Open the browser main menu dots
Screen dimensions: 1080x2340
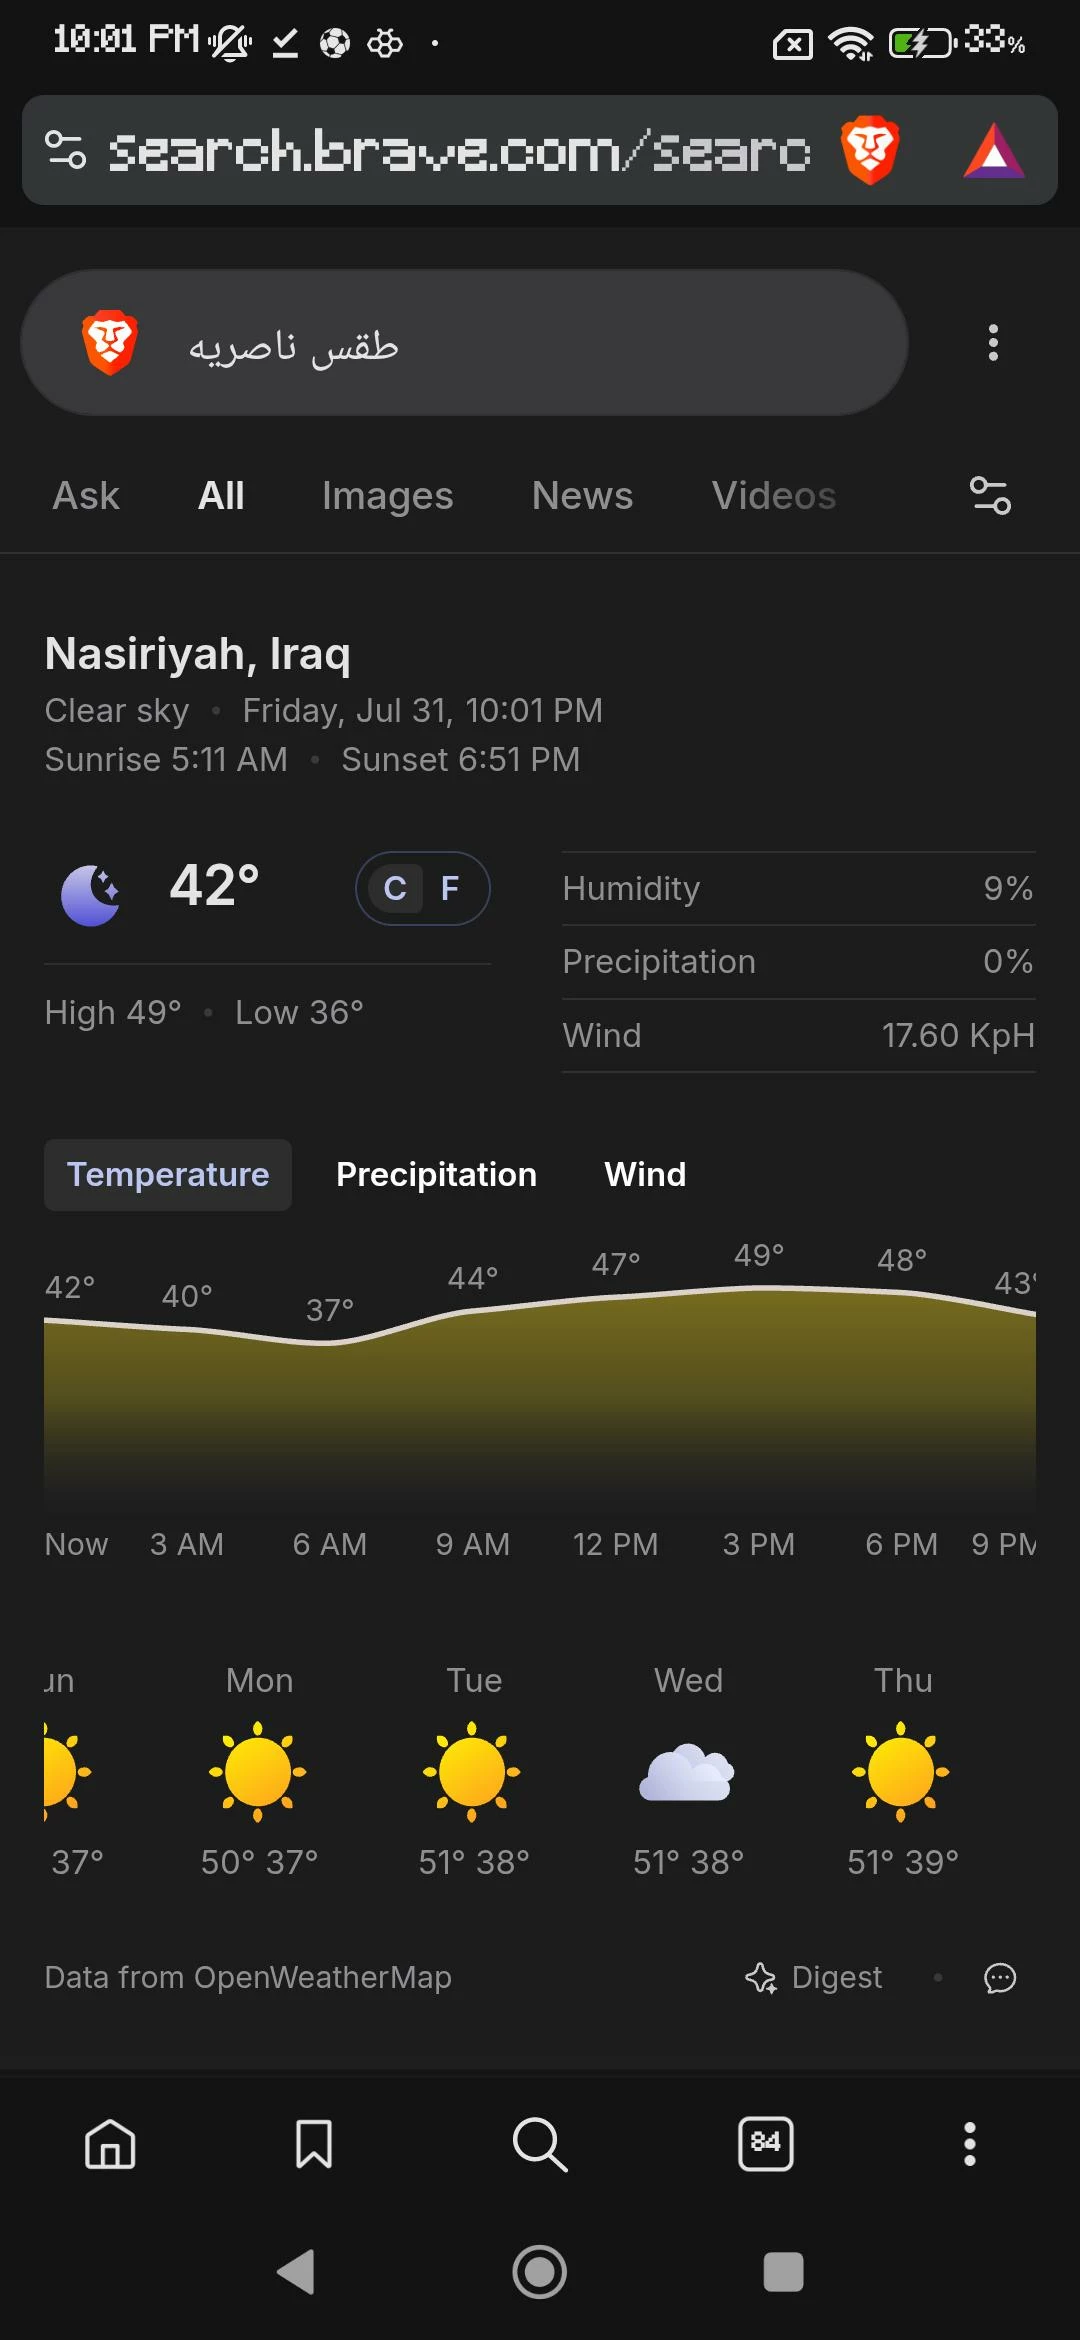[x=969, y=2143]
